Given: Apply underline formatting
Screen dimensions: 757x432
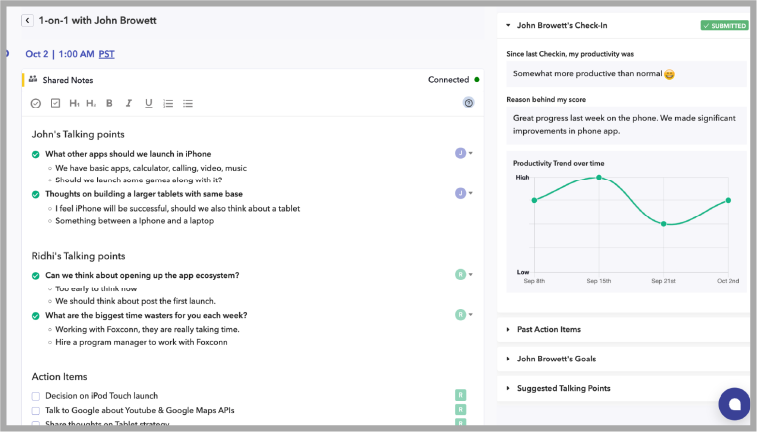Looking at the screenshot, I should 148,103.
